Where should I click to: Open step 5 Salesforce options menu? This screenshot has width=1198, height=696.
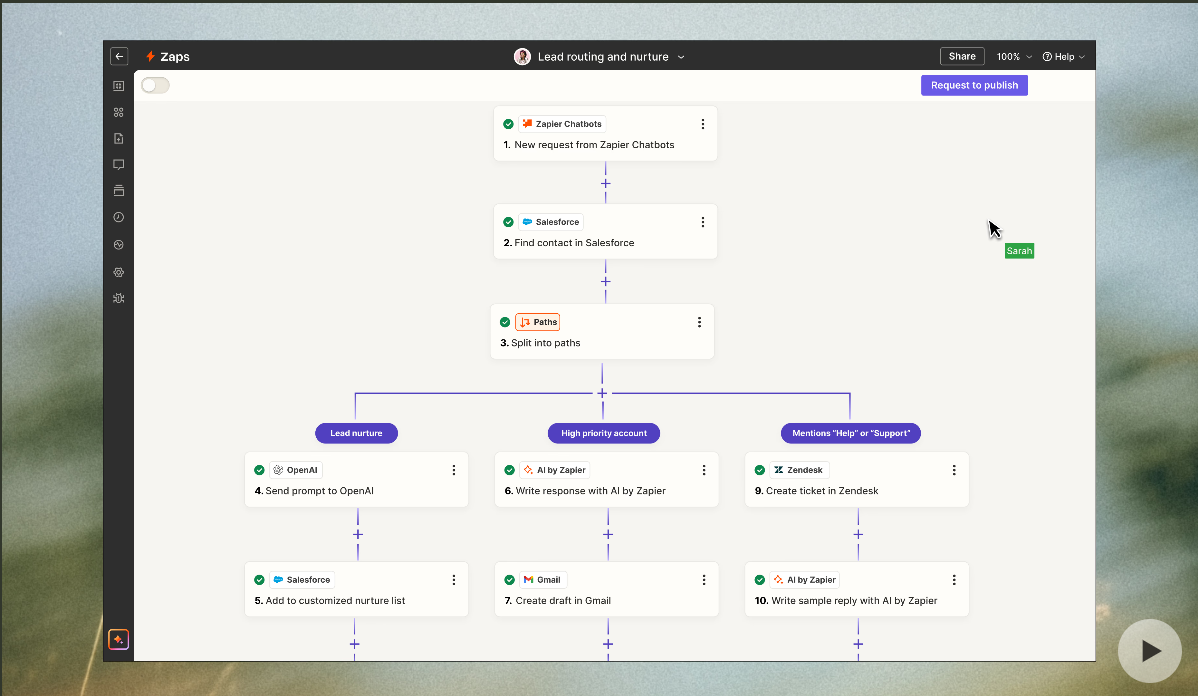point(454,580)
